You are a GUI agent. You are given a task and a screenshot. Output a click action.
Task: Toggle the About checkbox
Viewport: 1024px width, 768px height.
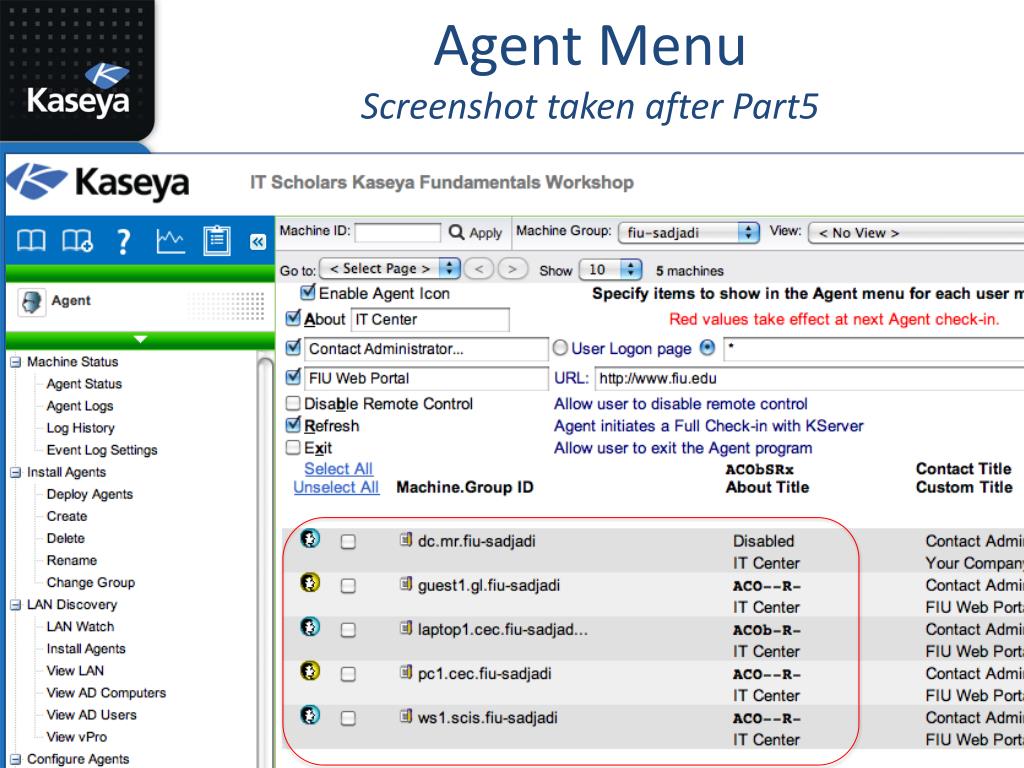point(294,318)
